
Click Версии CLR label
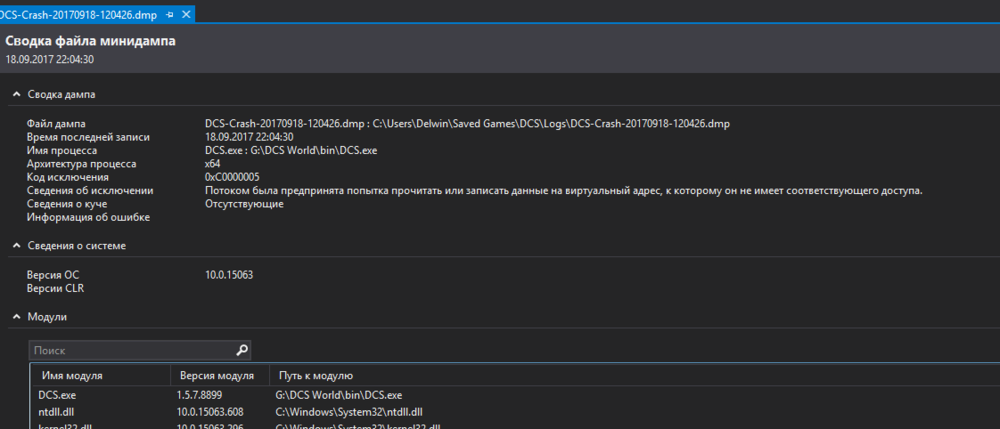click(x=55, y=288)
